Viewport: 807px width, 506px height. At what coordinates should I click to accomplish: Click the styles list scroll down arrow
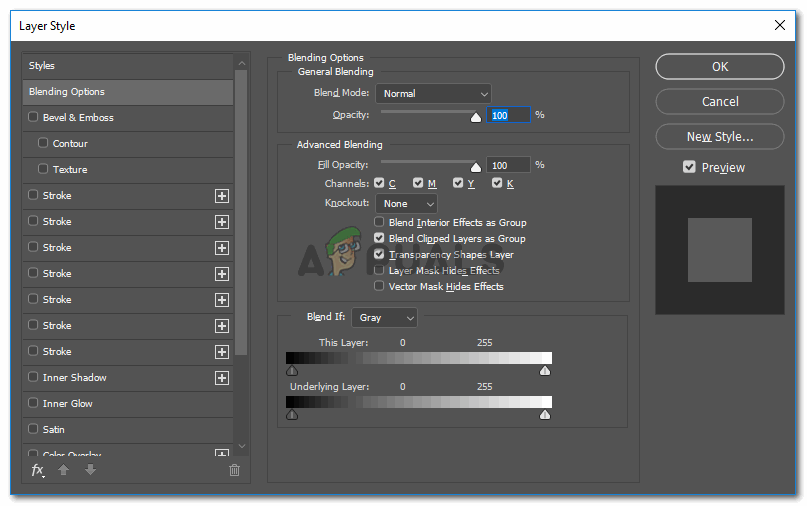[x=242, y=446]
